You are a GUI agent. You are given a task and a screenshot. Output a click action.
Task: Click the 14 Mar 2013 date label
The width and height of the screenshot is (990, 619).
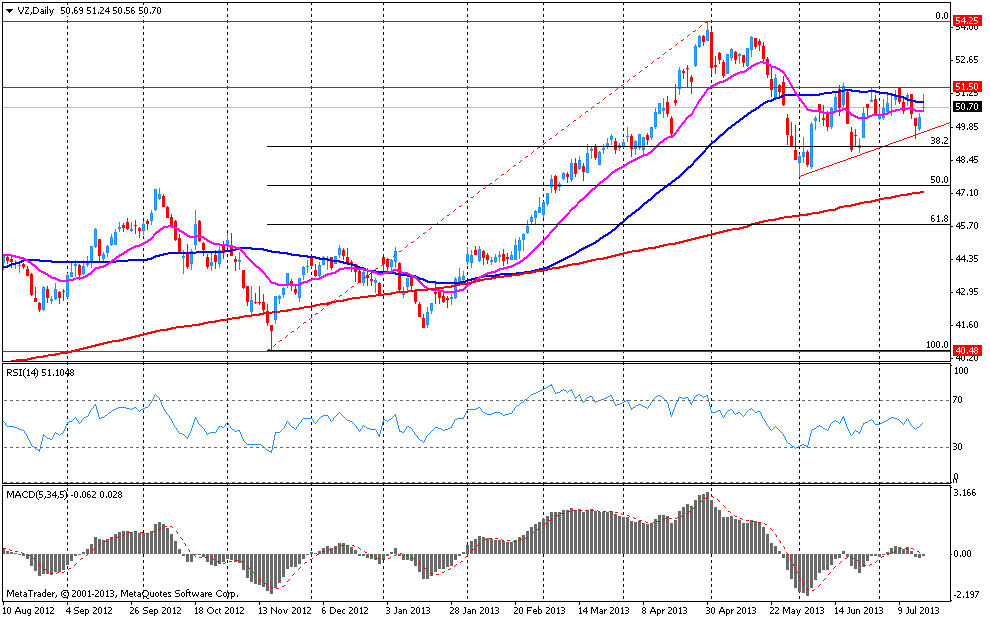(604, 611)
